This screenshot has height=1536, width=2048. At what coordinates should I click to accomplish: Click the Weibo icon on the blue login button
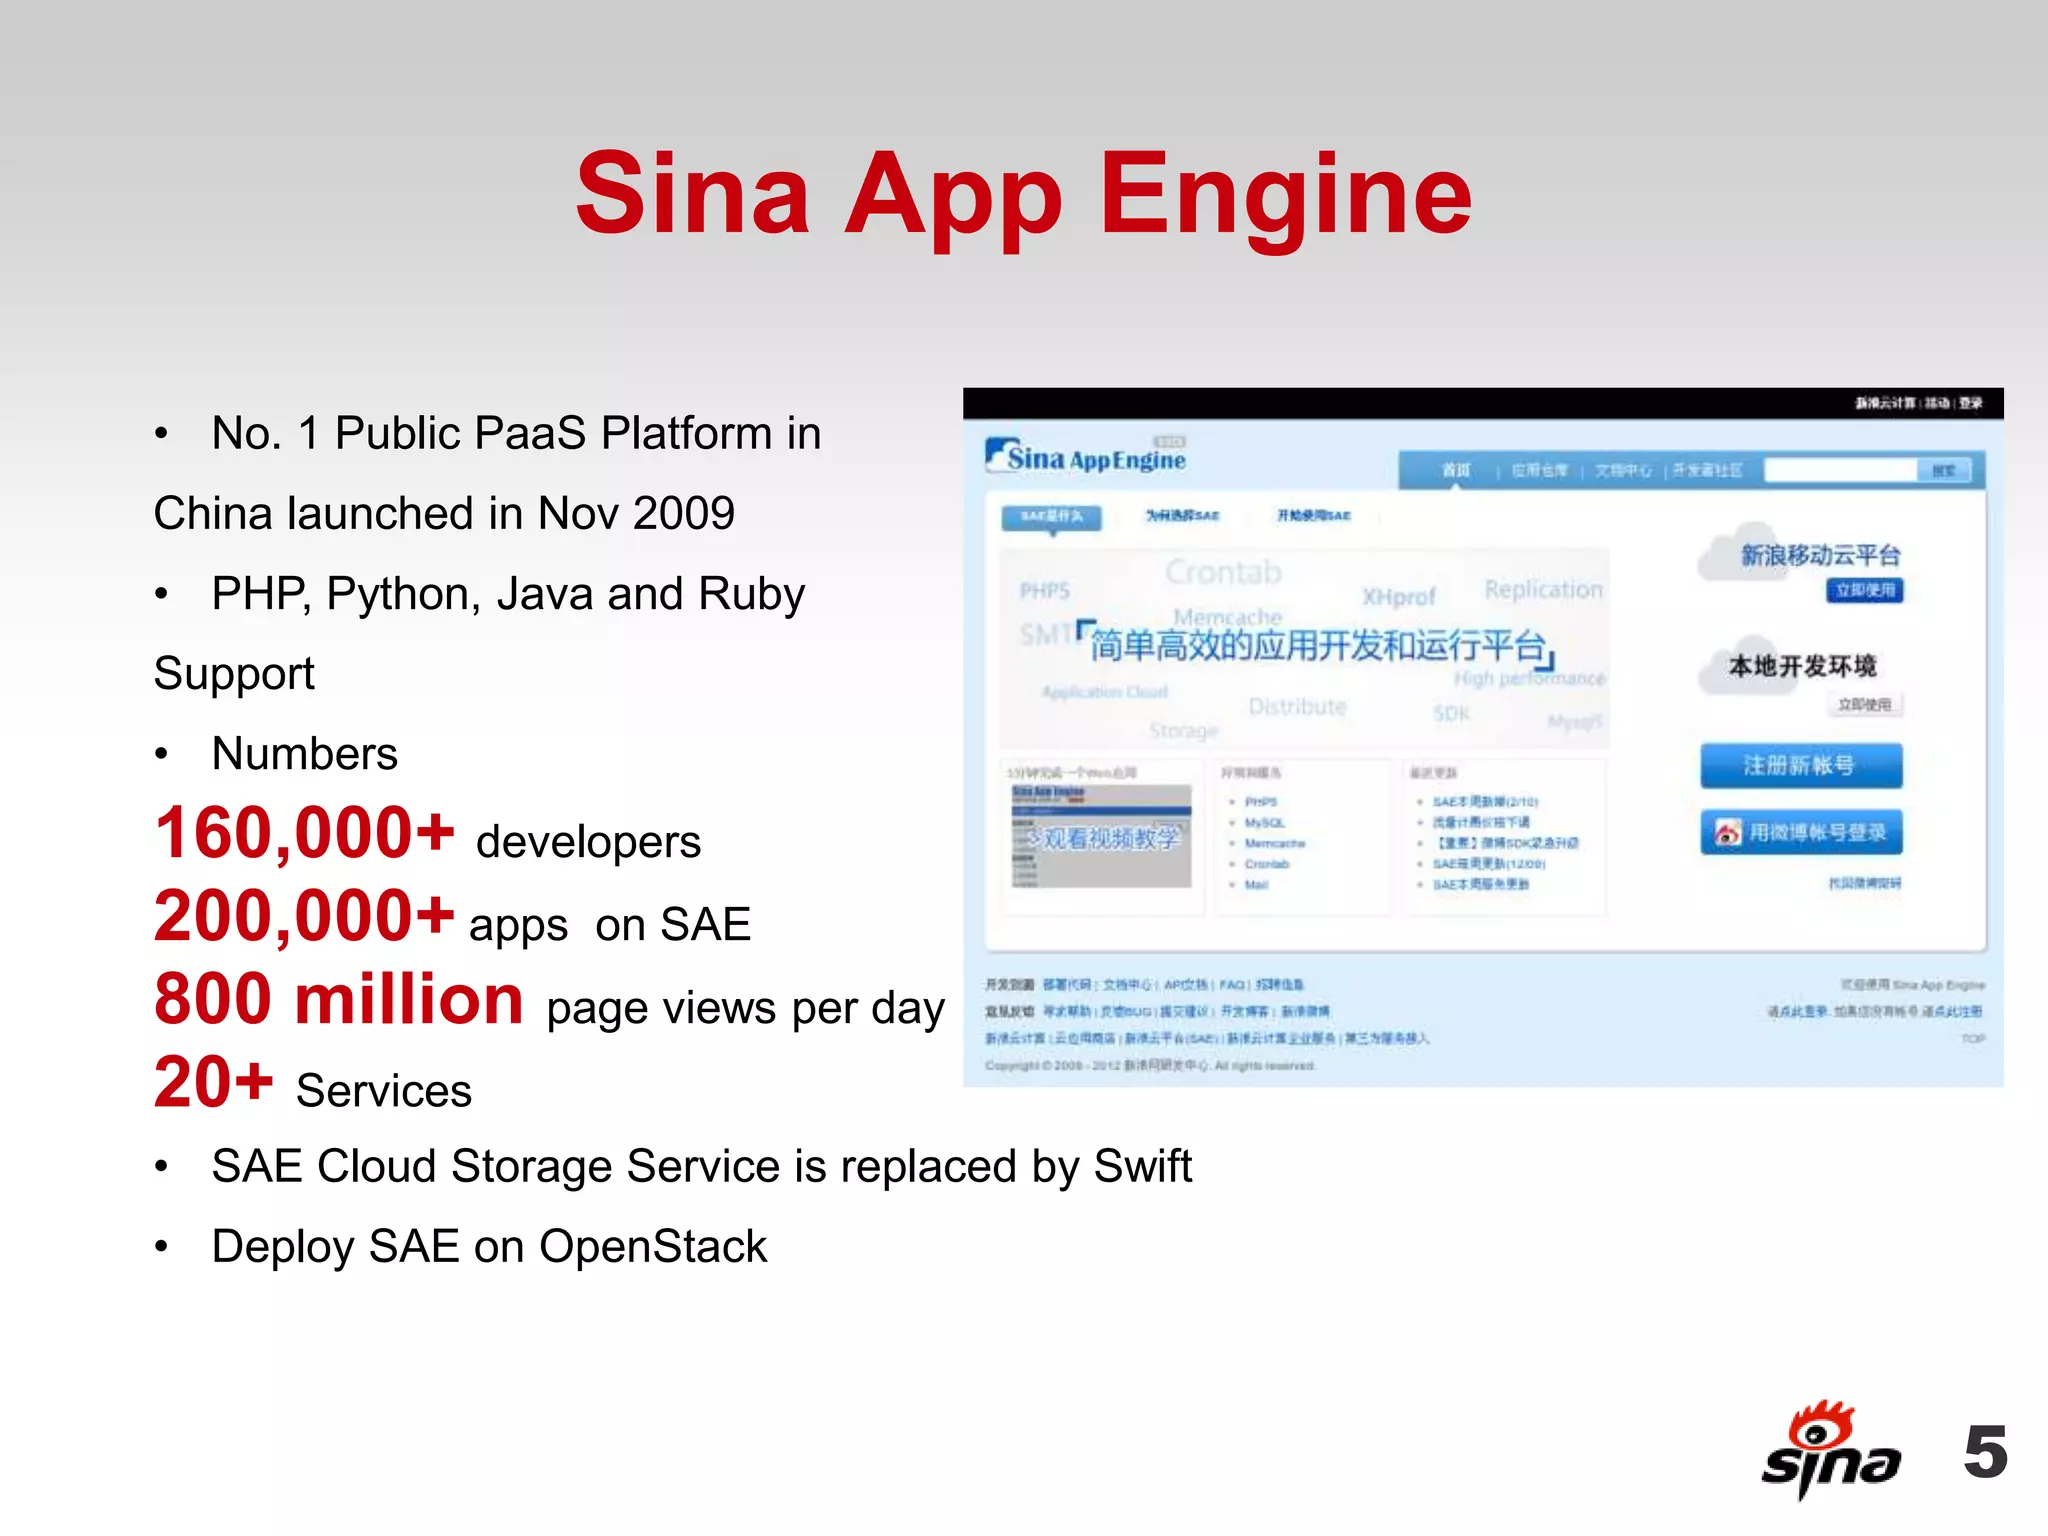tap(1728, 832)
